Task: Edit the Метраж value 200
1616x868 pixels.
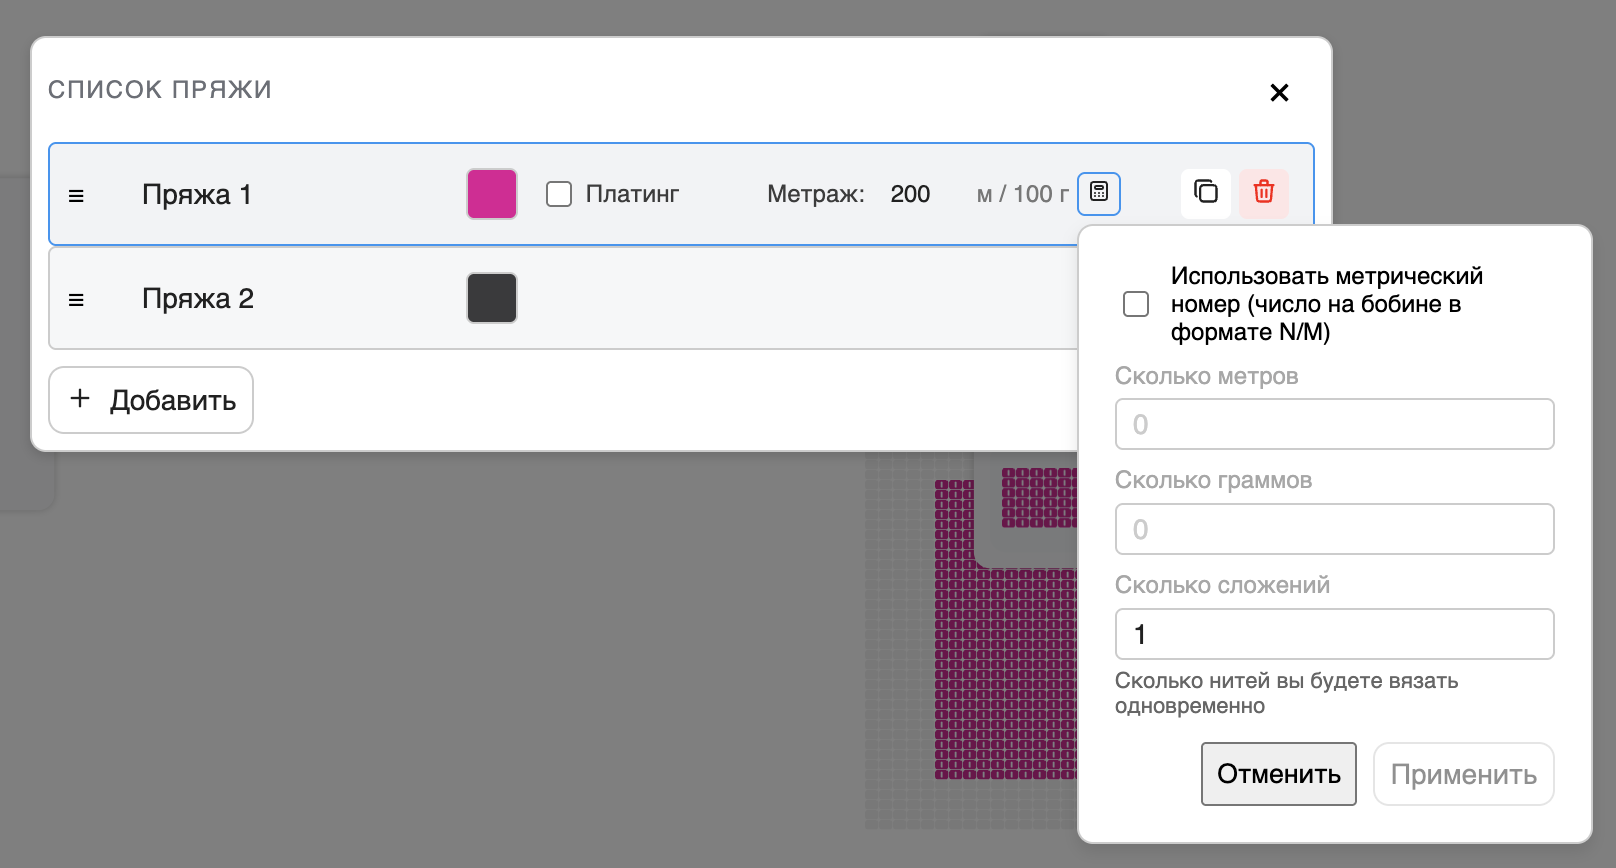Action: point(911,194)
